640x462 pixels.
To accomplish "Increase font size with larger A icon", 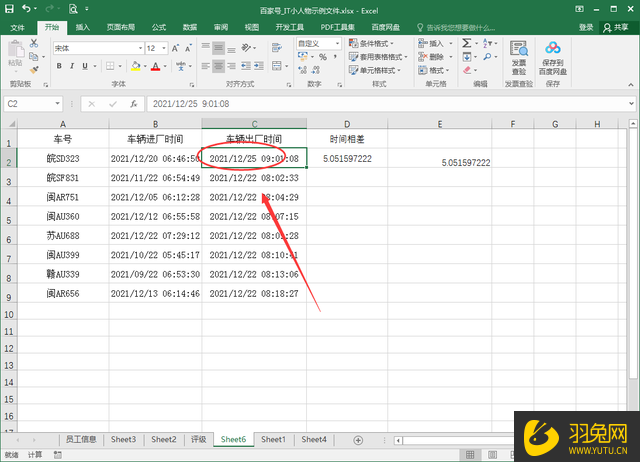I will point(175,48).
